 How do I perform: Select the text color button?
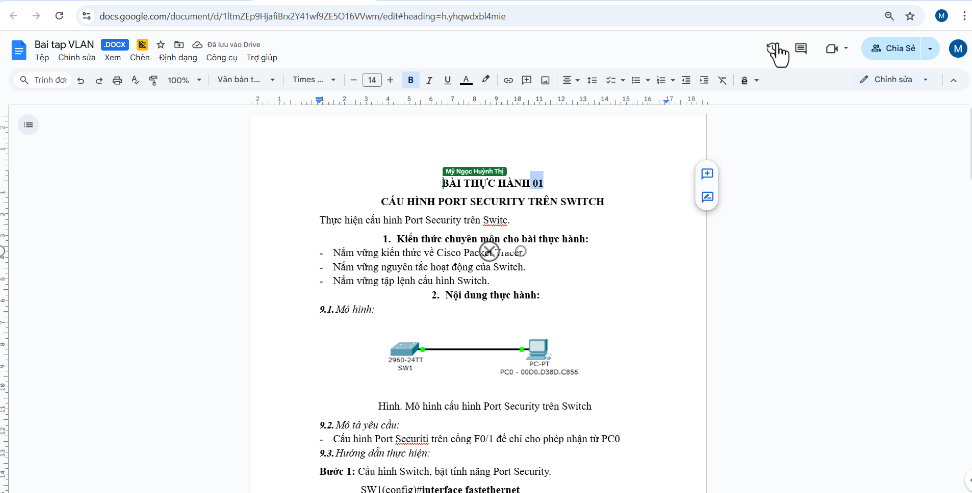click(466, 80)
